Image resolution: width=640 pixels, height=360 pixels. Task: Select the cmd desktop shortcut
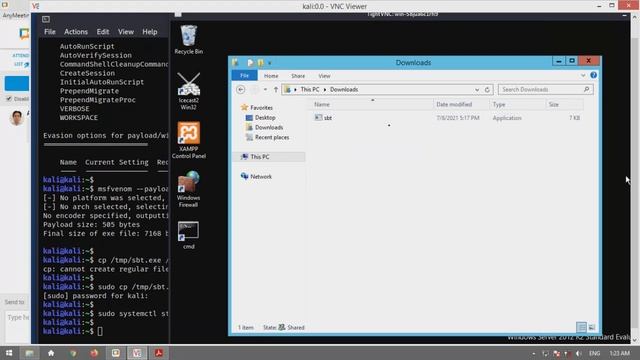(189, 235)
